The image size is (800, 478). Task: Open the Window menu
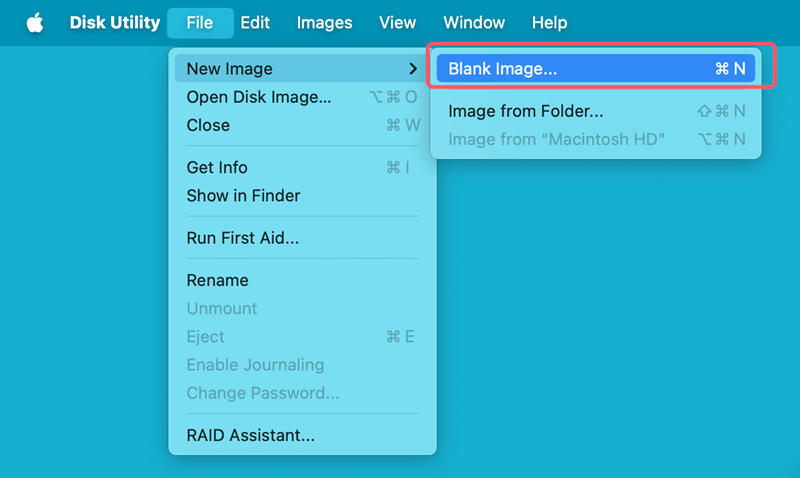[x=474, y=23]
